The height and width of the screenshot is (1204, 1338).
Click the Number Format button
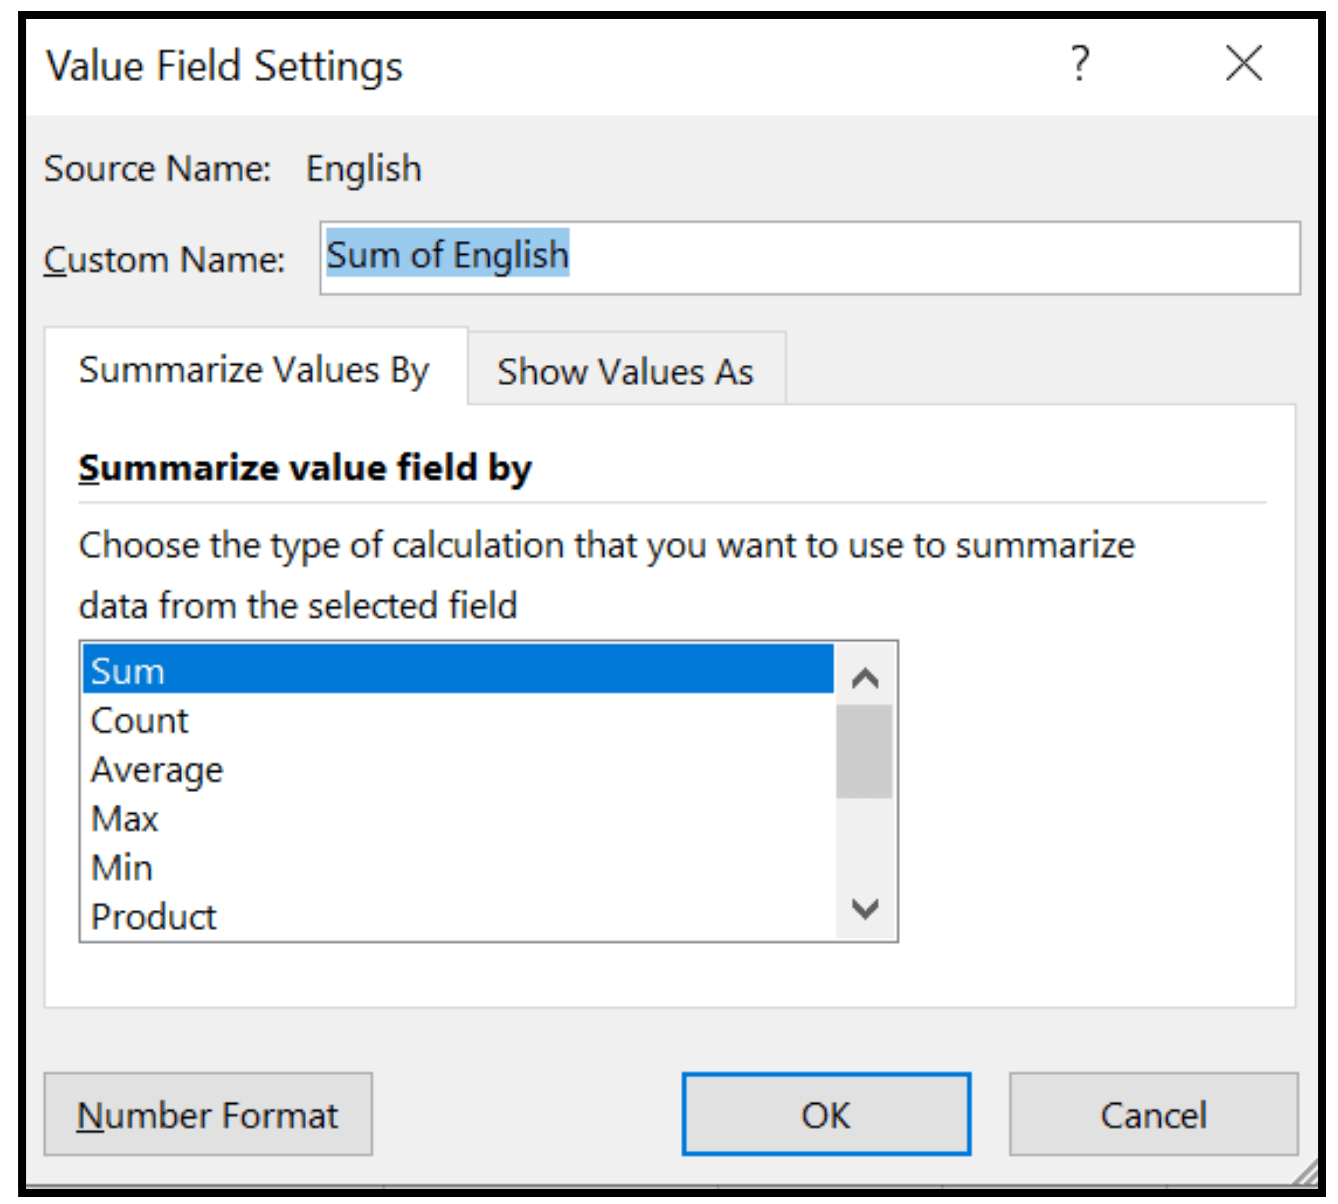[x=208, y=1114]
